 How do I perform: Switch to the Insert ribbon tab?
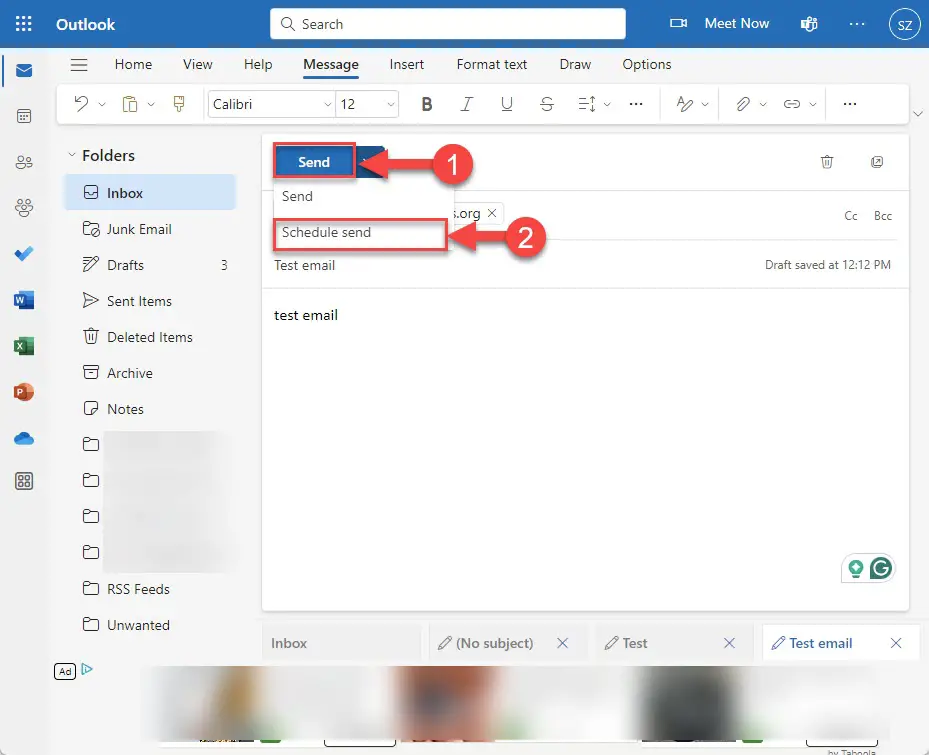[x=406, y=64]
